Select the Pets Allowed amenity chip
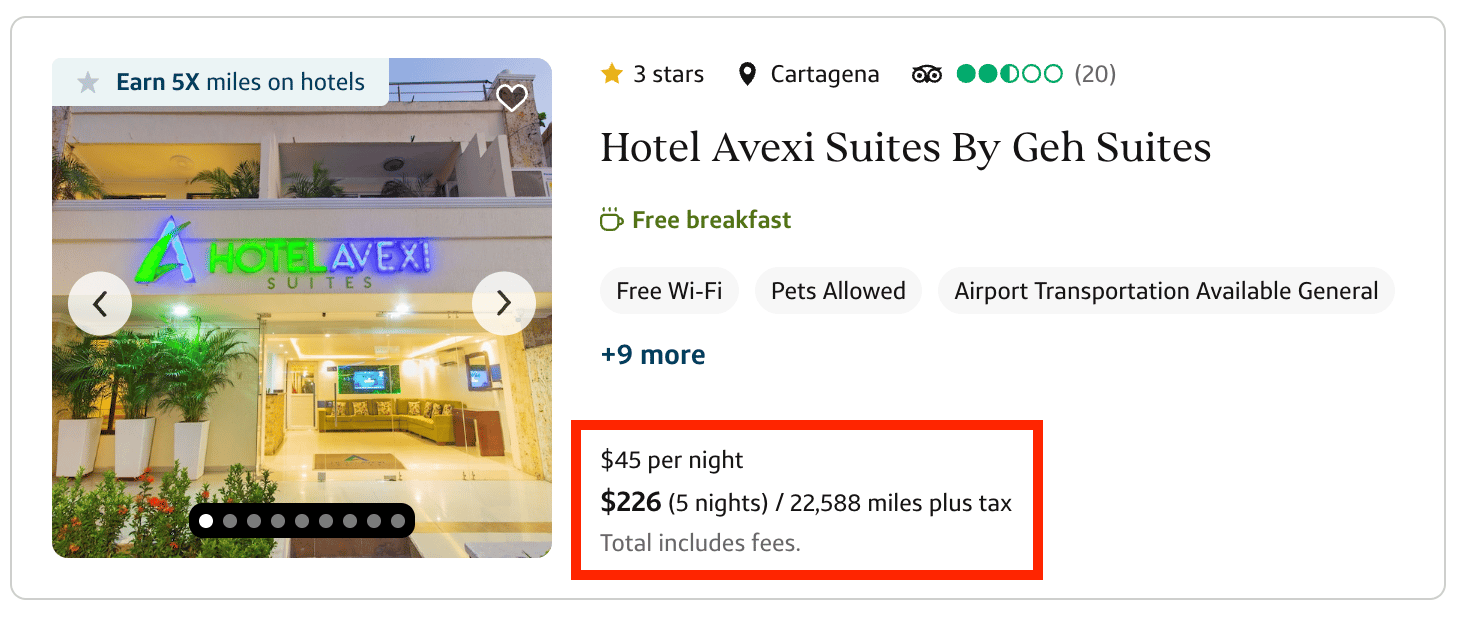This screenshot has width=1466, height=618. 838,291
